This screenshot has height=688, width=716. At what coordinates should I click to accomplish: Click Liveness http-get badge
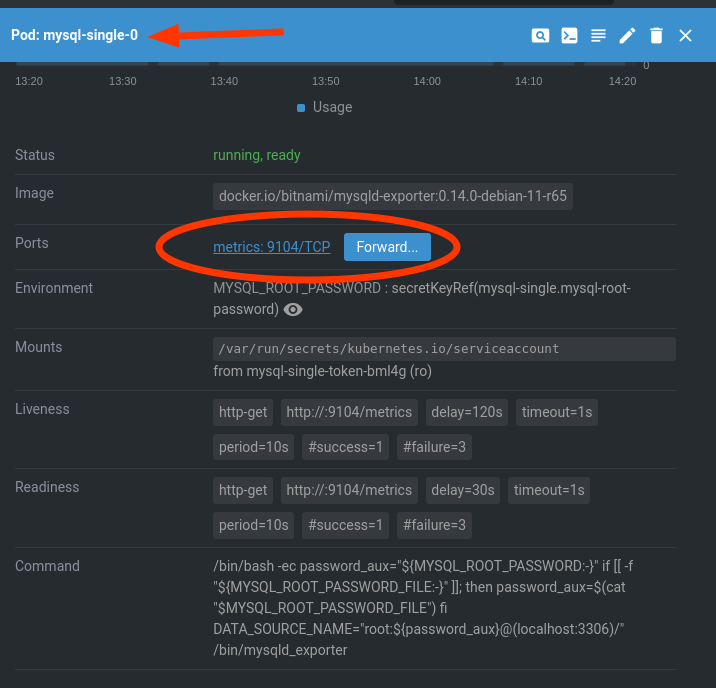(243, 412)
